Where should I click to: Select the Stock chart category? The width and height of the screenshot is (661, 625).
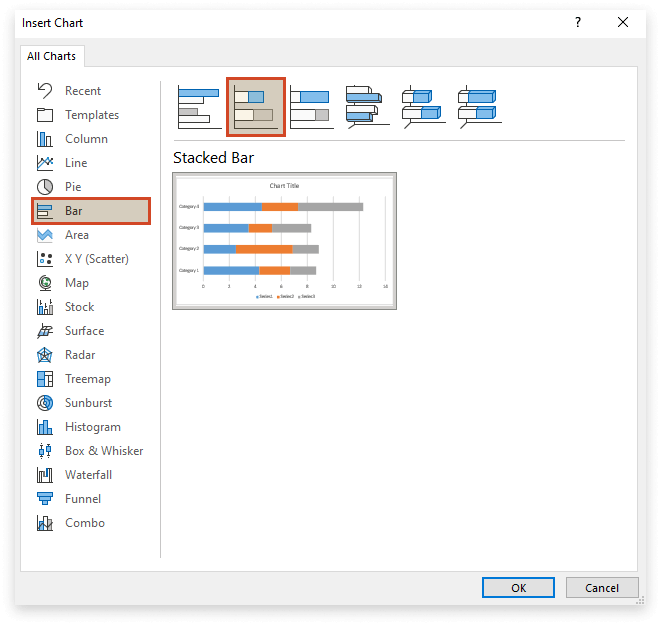point(91,307)
